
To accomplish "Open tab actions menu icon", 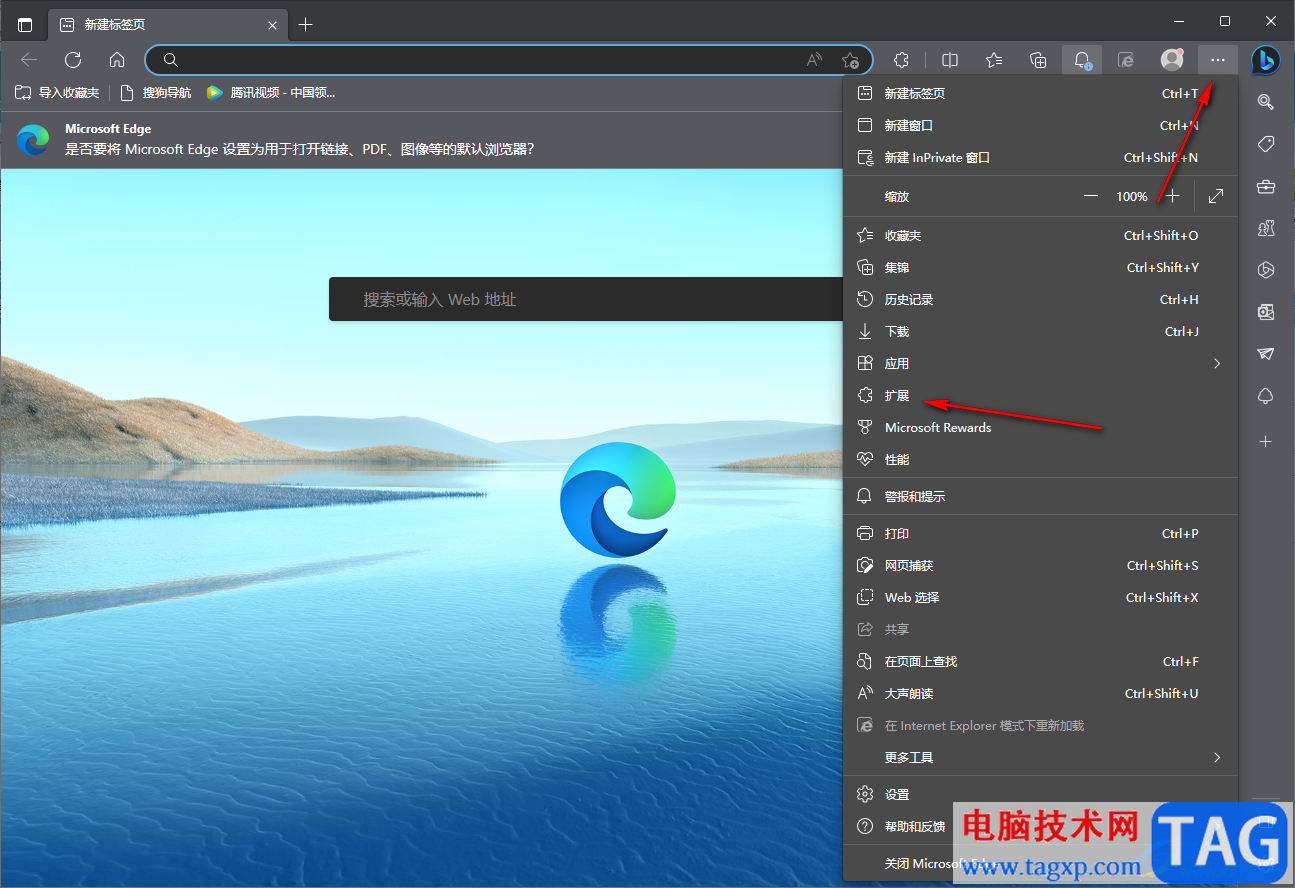I will (x=25, y=25).
